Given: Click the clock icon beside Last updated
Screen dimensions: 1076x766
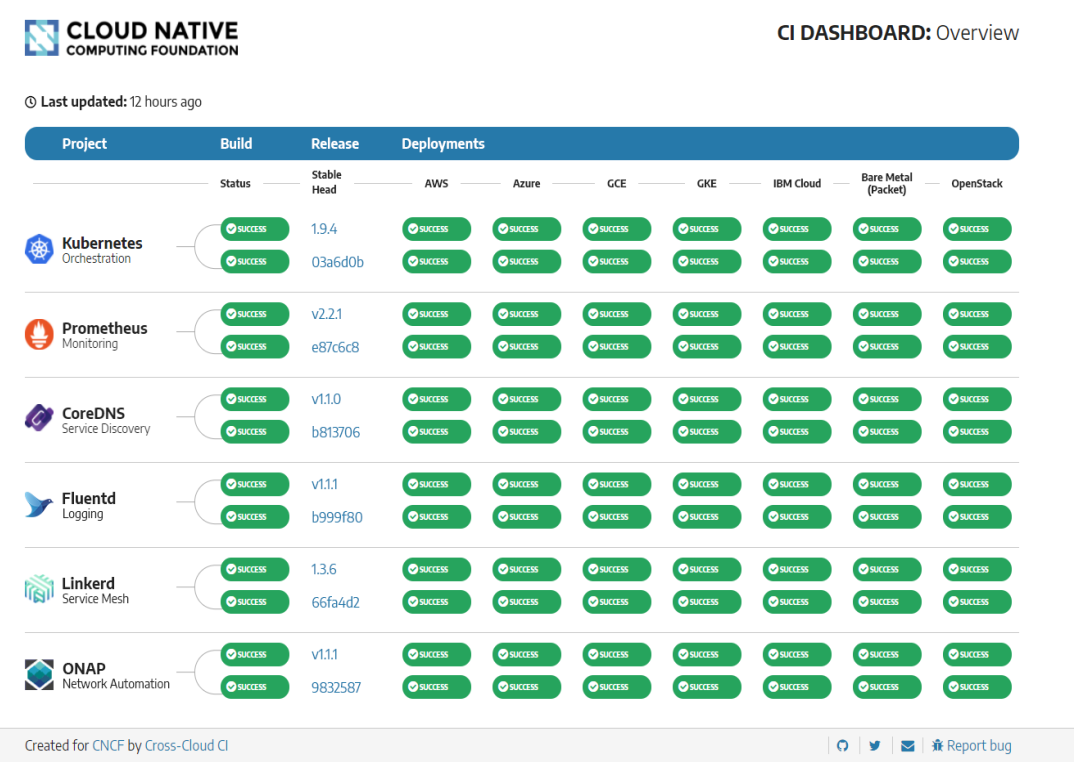Looking at the screenshot, I should click(31, 102).
